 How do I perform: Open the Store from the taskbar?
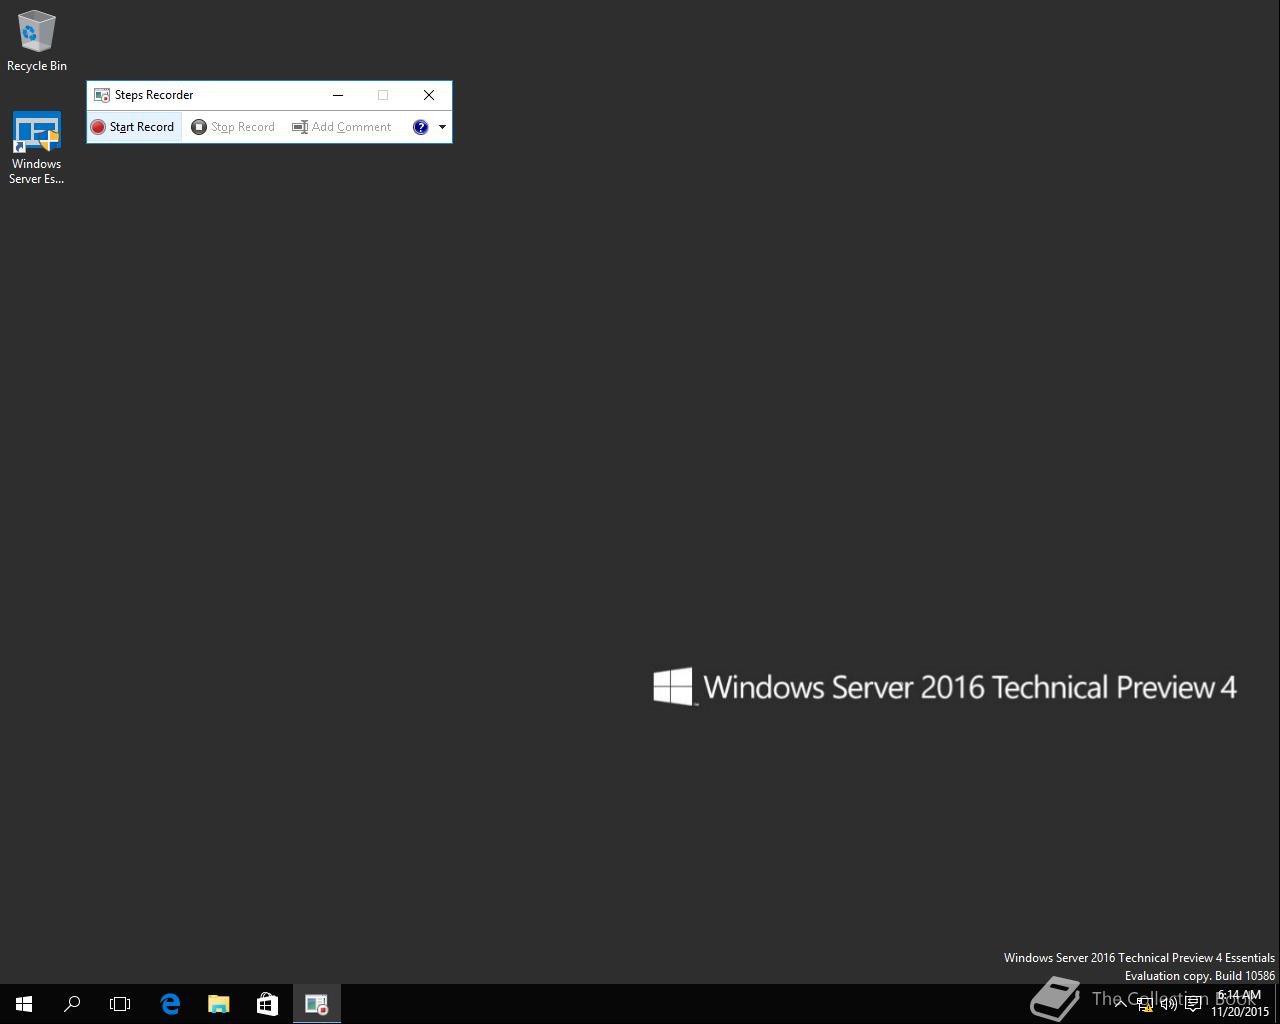coord(267,1004)
